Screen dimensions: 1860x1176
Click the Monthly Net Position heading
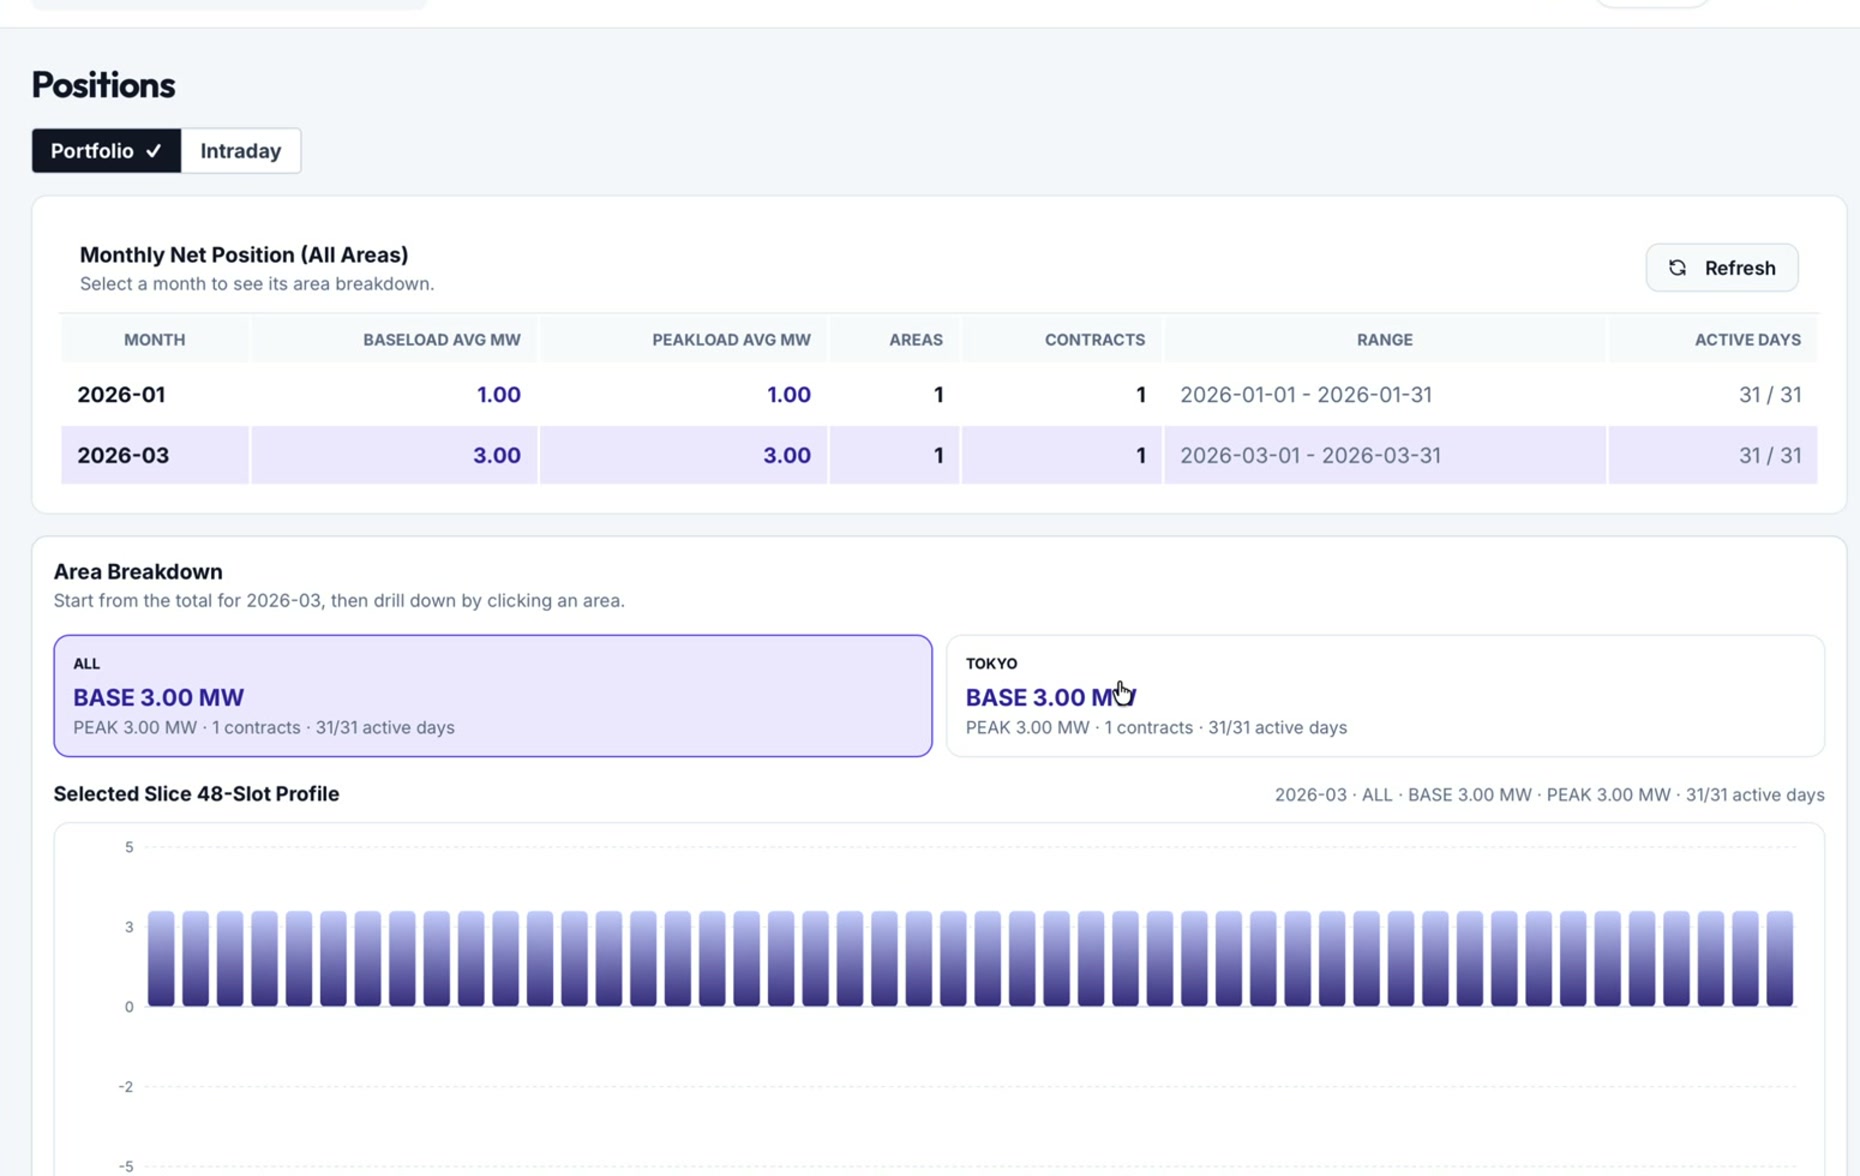(244, 254)
